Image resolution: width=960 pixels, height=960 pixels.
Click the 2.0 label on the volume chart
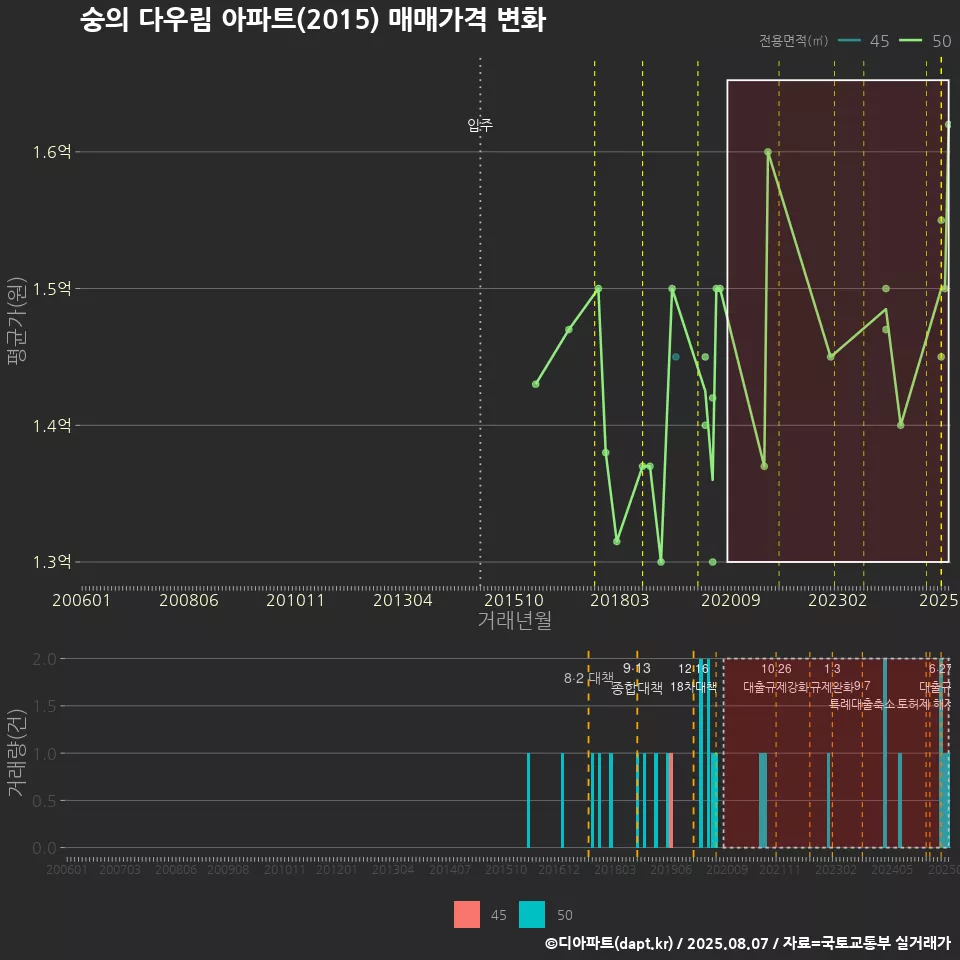pos(44,659)
